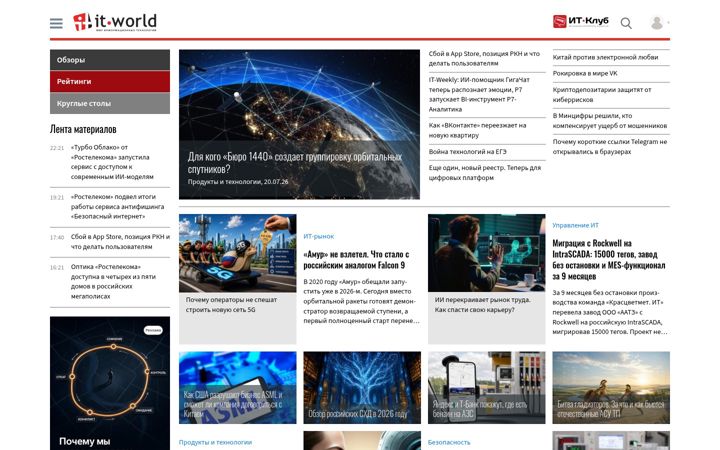Image resolution: width=720 pixels, height=450 pixels.
Task: Open Криптодепозитарии защитят от киберрисков link
Action: point(602,95)
